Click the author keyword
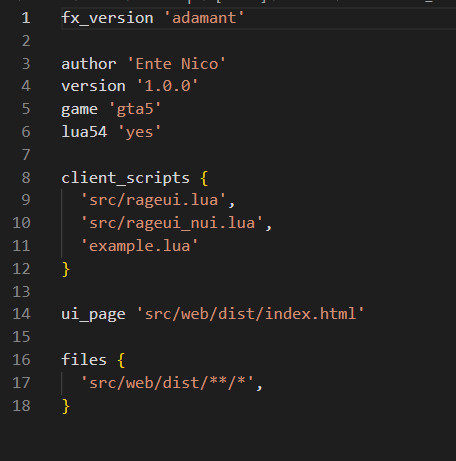Image resolution: width=456 pixels, height=461 pixels. point(89,64)
